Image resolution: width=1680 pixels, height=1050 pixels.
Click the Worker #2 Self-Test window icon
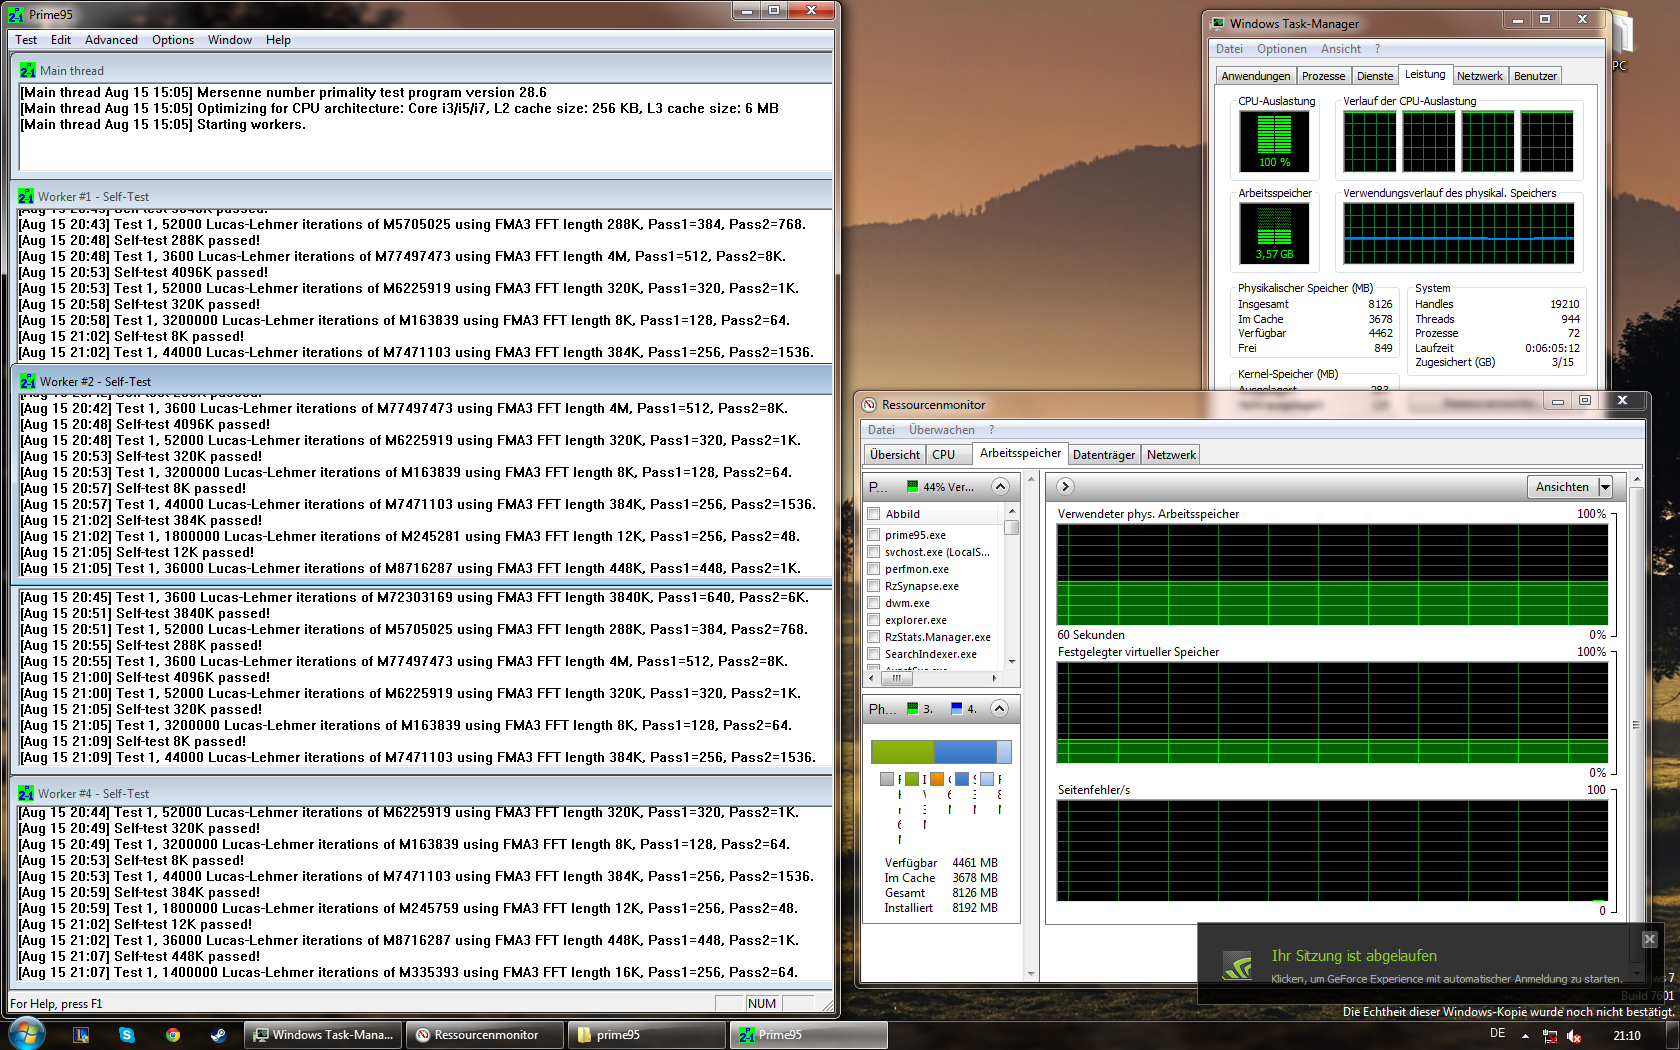[28, 382]
